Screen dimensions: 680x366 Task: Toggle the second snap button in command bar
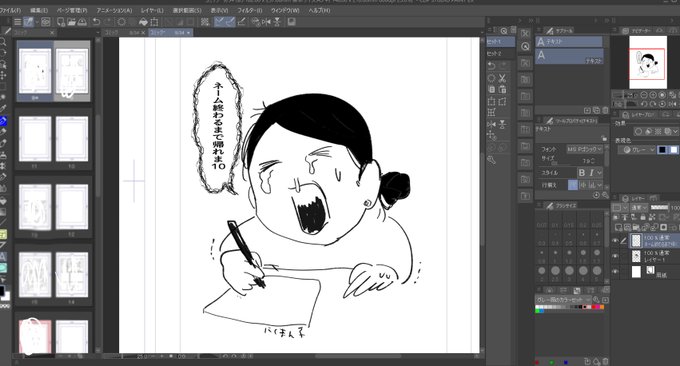pos(230,22)
